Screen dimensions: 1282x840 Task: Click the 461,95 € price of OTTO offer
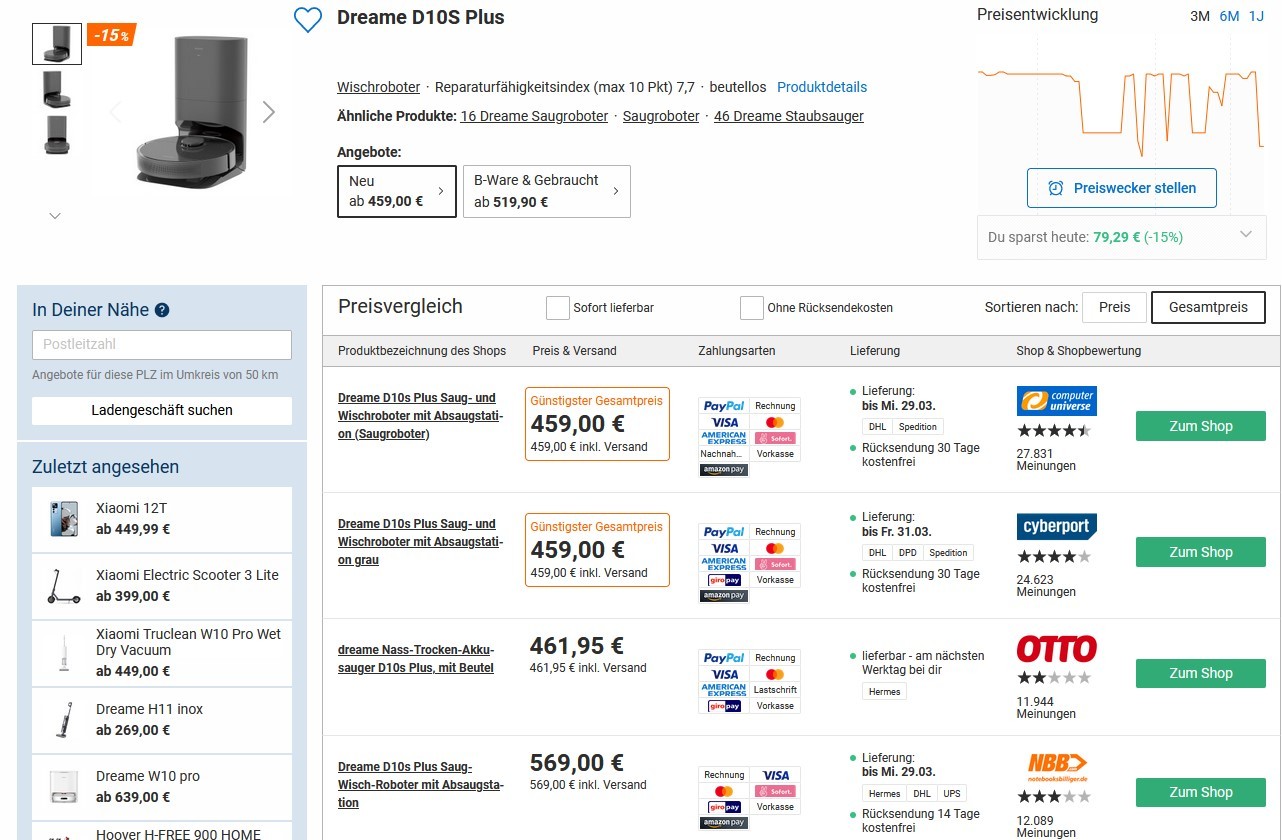pyautogui.click(x=577, y=645)
